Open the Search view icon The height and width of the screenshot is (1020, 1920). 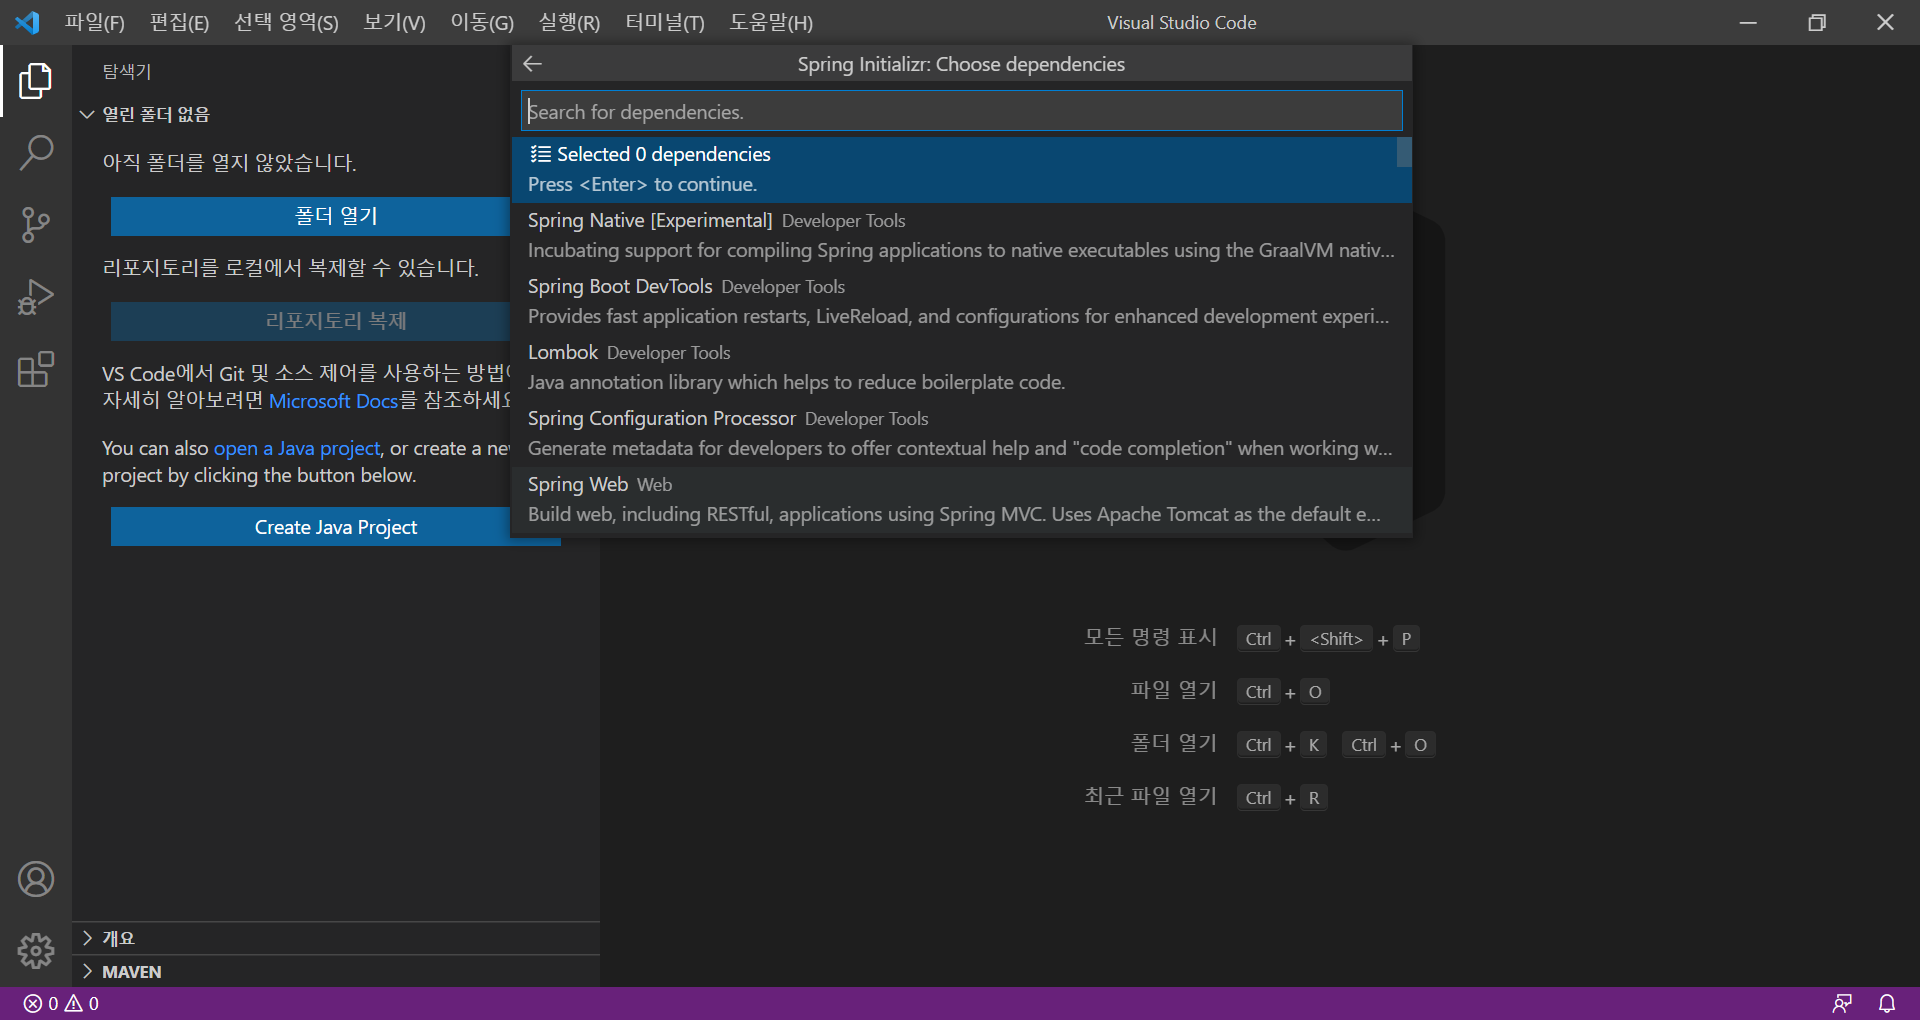36,153
